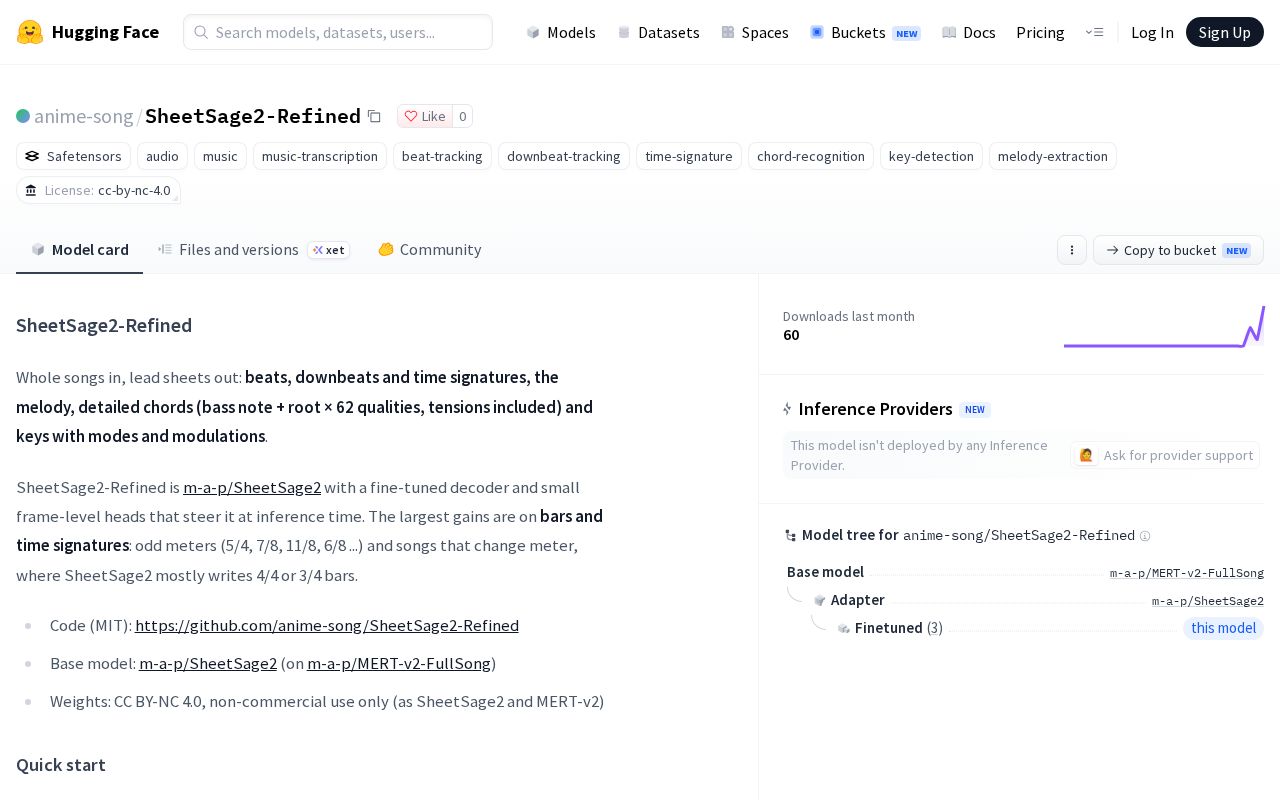This screenshot has width=1280, height=800.
Task: Expand the collapsed navigation menu icon
Action: pyautogui.click(x=1094, y=32)
